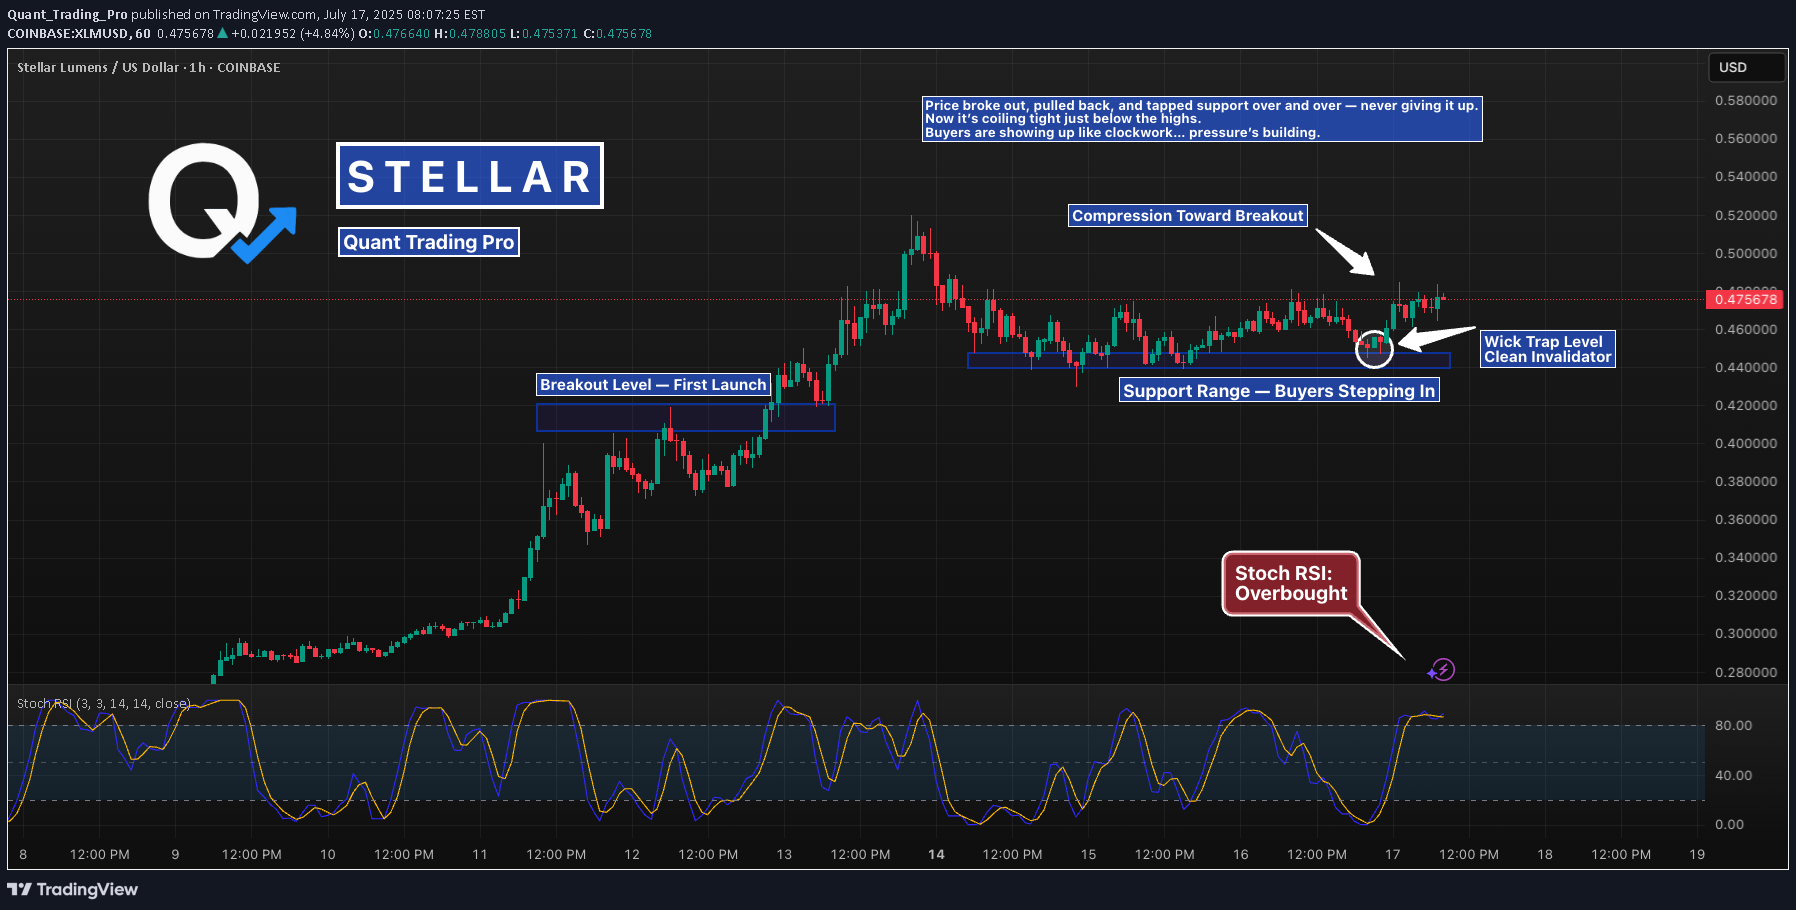This screenshot has height=910, width=1796.
Task: Click the large Q logo with blue arrow
Action: [222, 202]
